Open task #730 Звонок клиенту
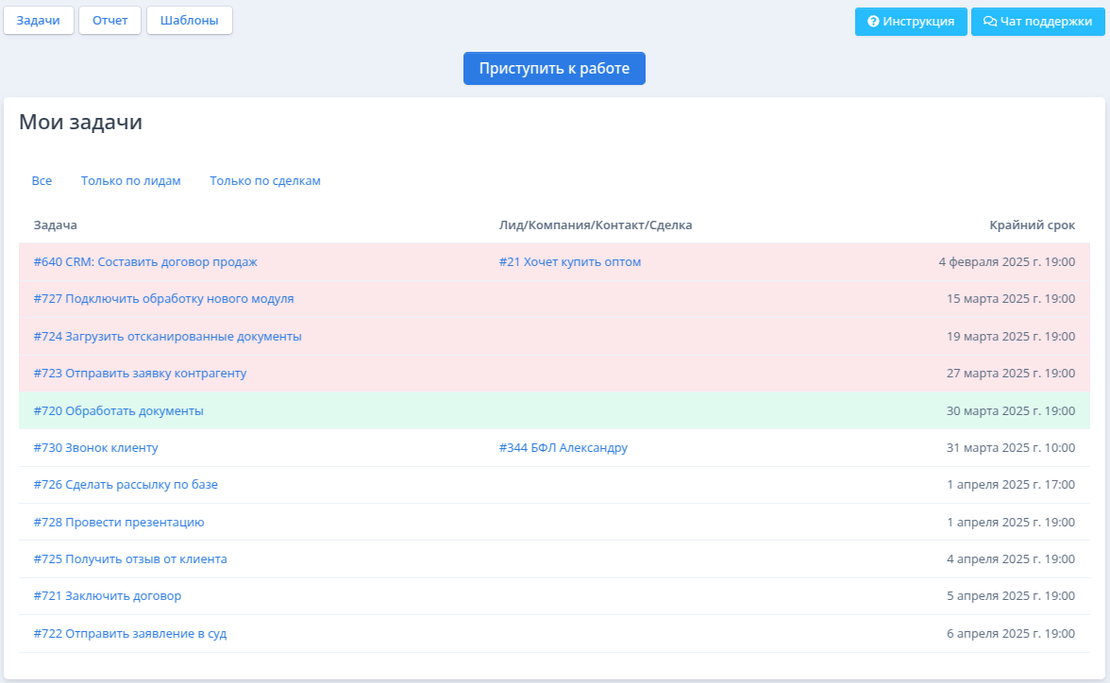1110x683 pixels. coord(95,448)
